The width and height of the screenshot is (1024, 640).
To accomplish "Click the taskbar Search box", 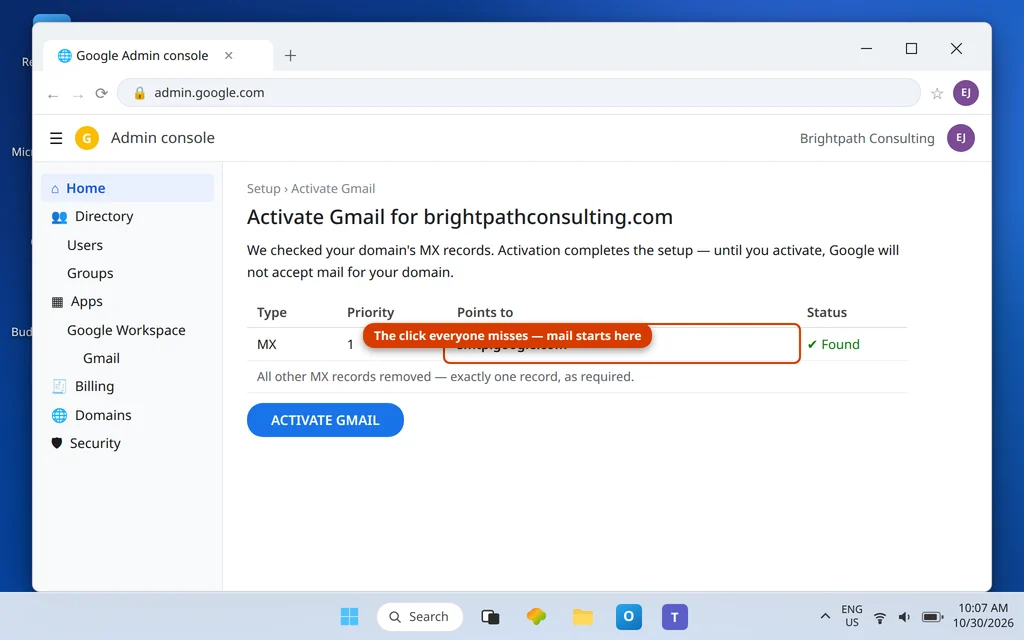I will pos(420,616).
